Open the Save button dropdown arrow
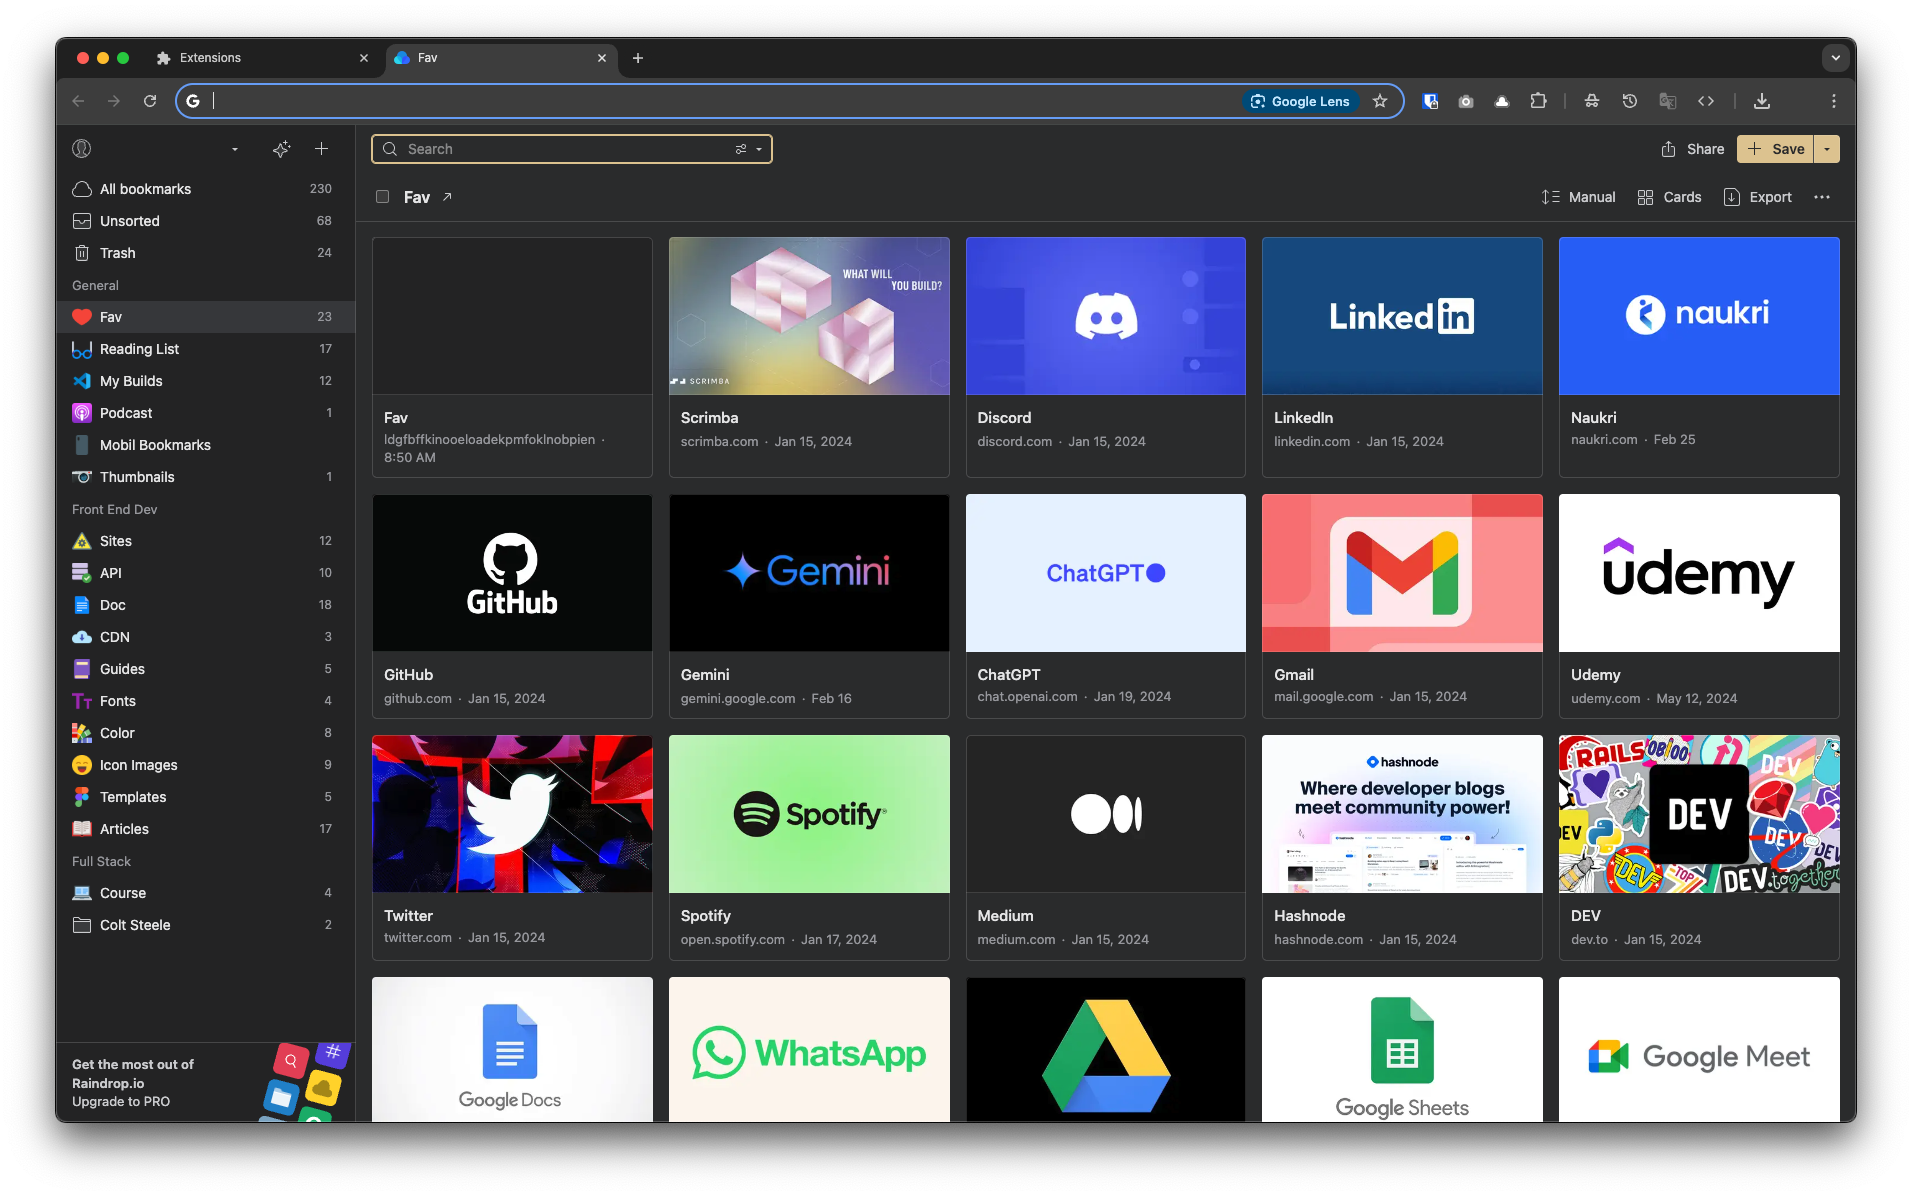The image size is (1912, 1196). (x=1827, y=149)
